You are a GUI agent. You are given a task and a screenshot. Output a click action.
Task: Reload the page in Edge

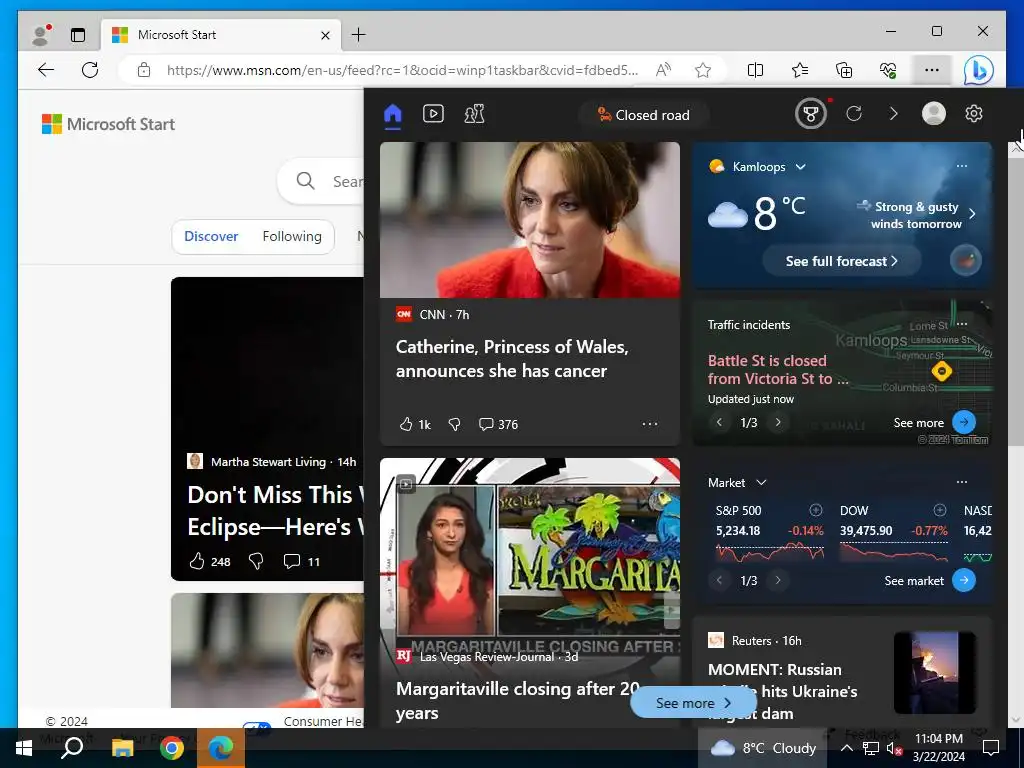90,70
